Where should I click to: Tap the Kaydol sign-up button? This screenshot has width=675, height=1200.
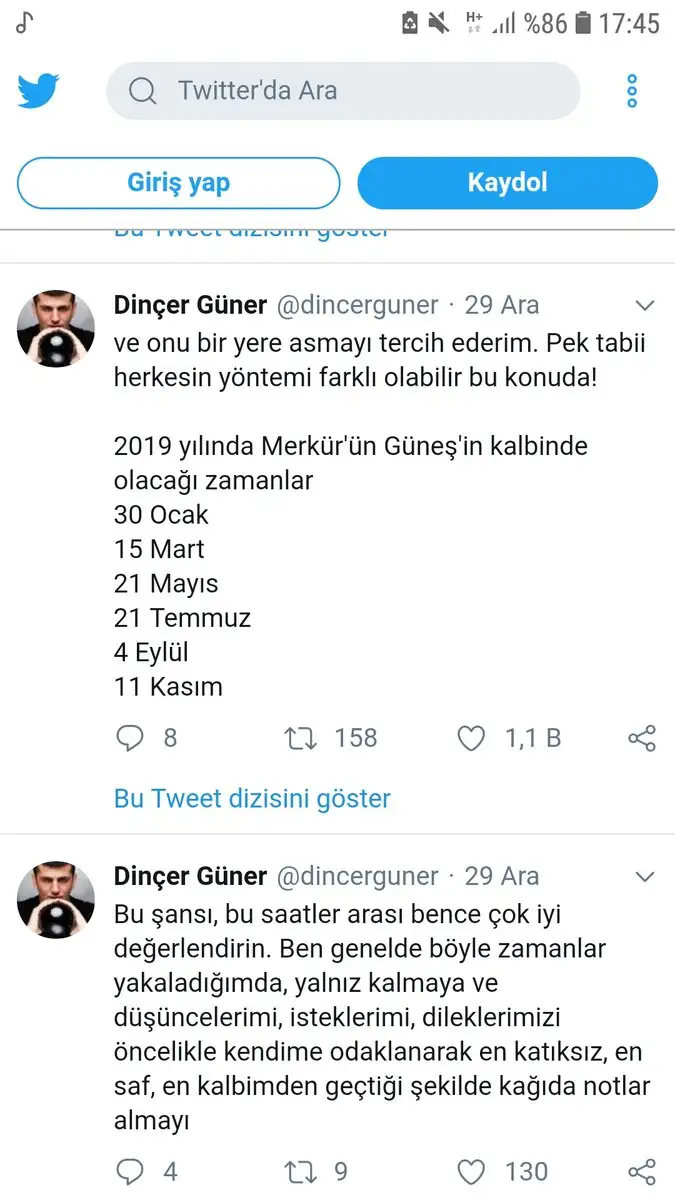[507, 183]
